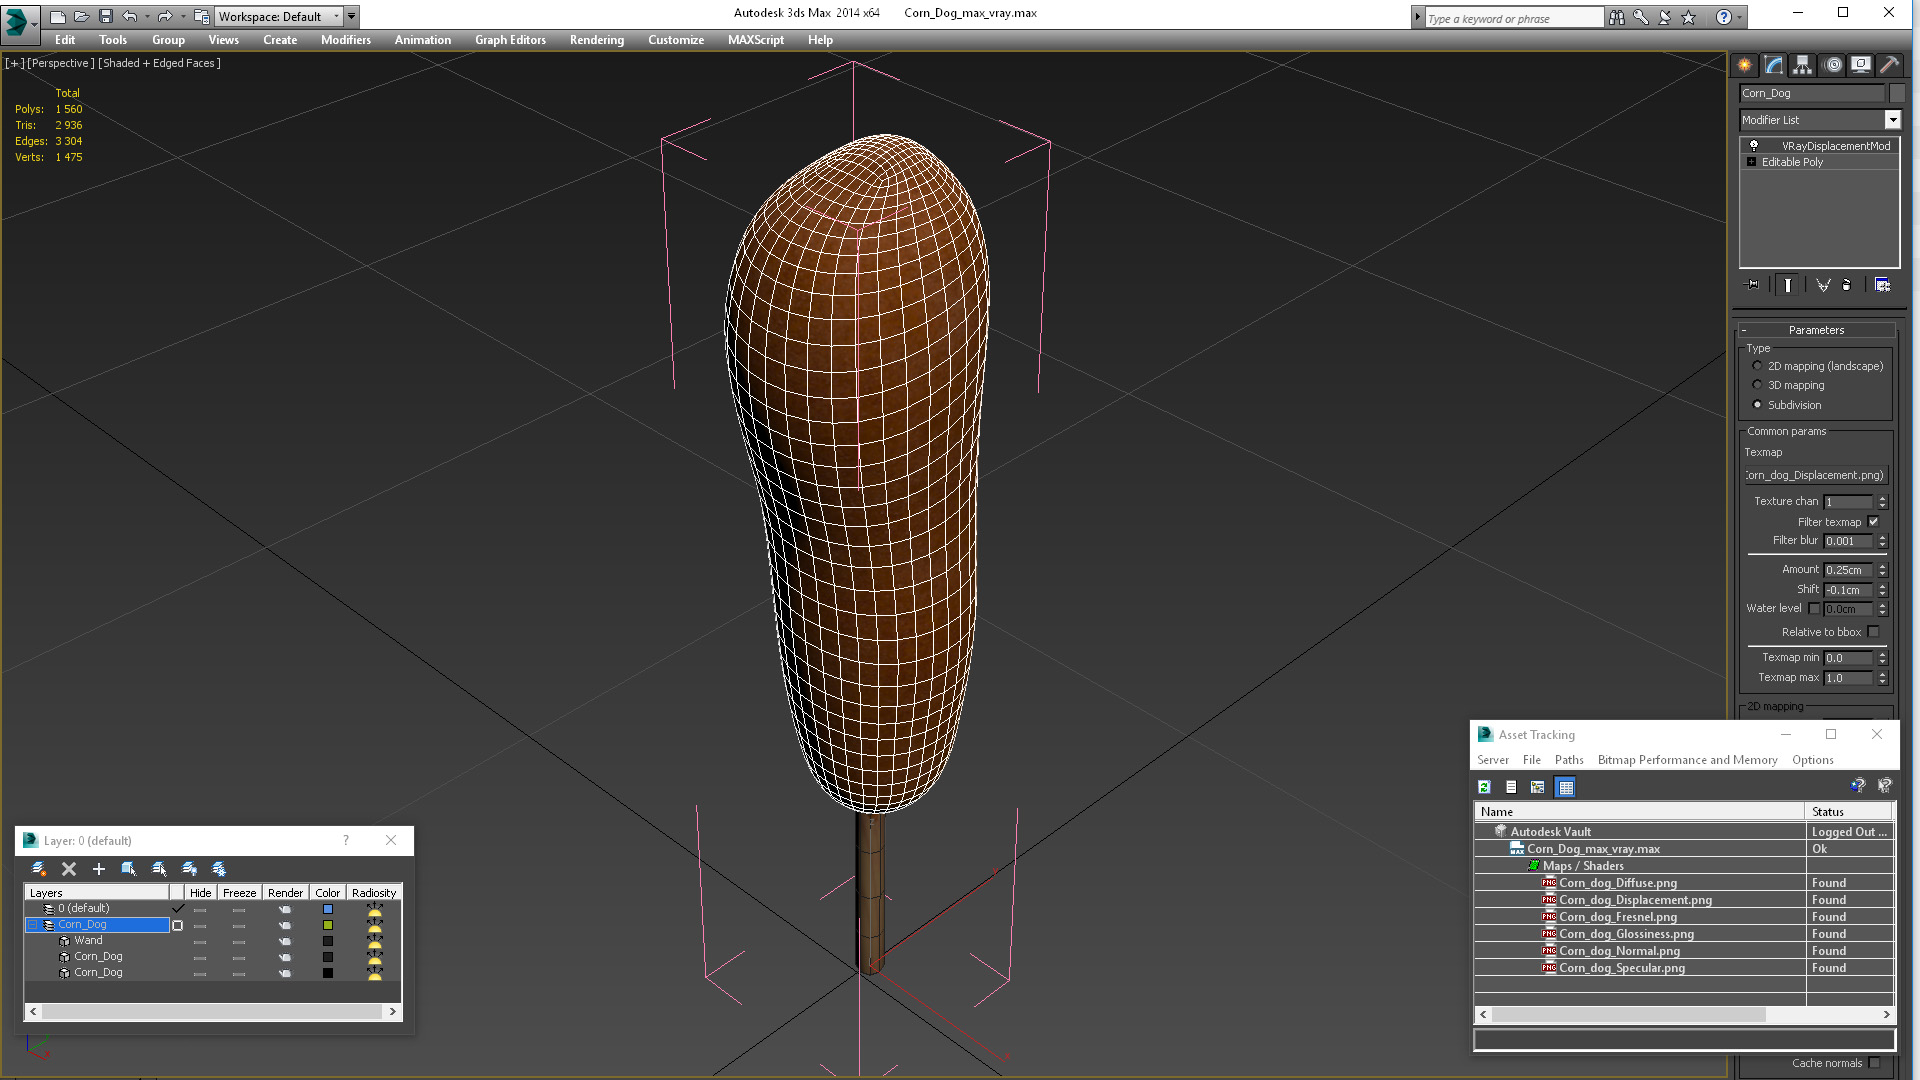
Task: Delete highlighted layer with X icon
Action: click(69, 869)
